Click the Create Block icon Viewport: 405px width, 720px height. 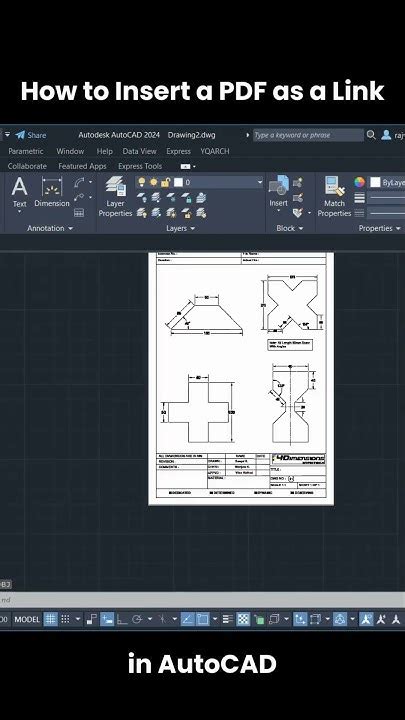click(x=298, y=183)
